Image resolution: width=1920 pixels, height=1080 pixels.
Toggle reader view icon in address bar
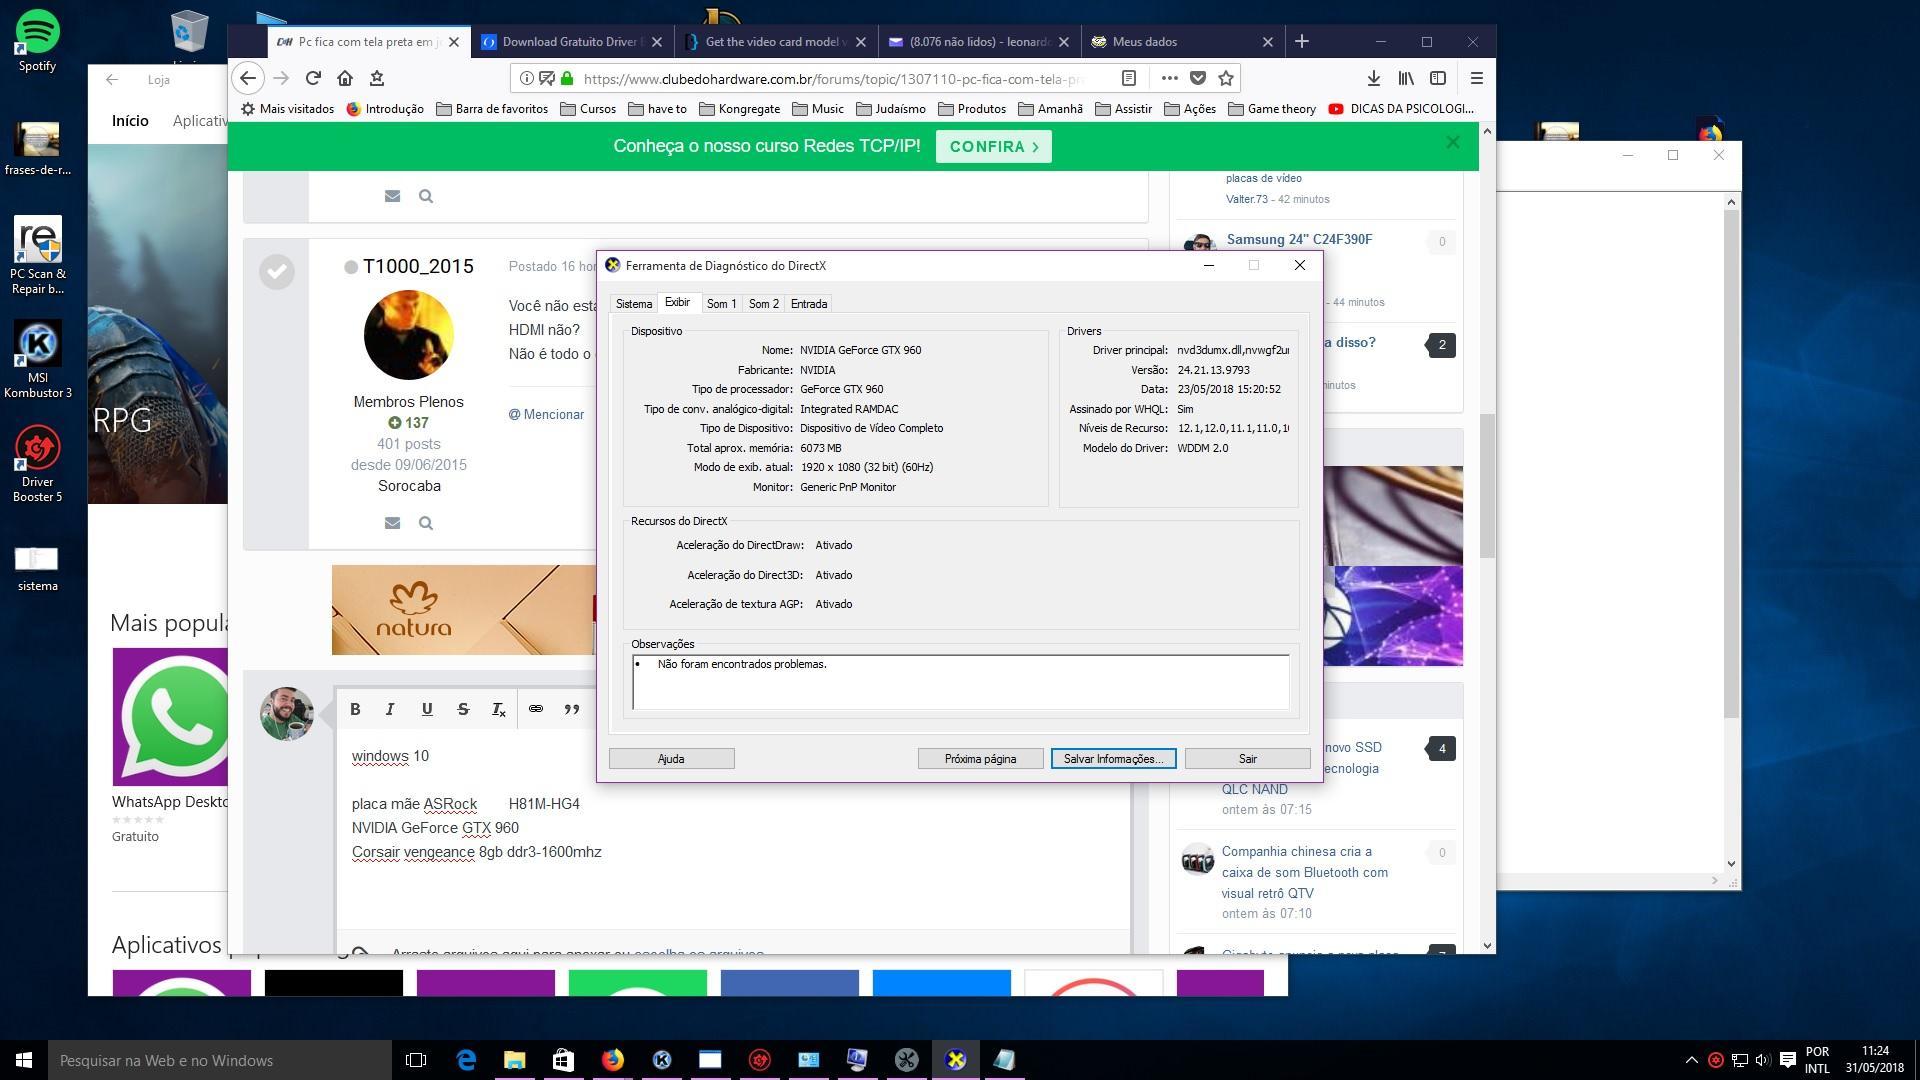coord(1128,78)
